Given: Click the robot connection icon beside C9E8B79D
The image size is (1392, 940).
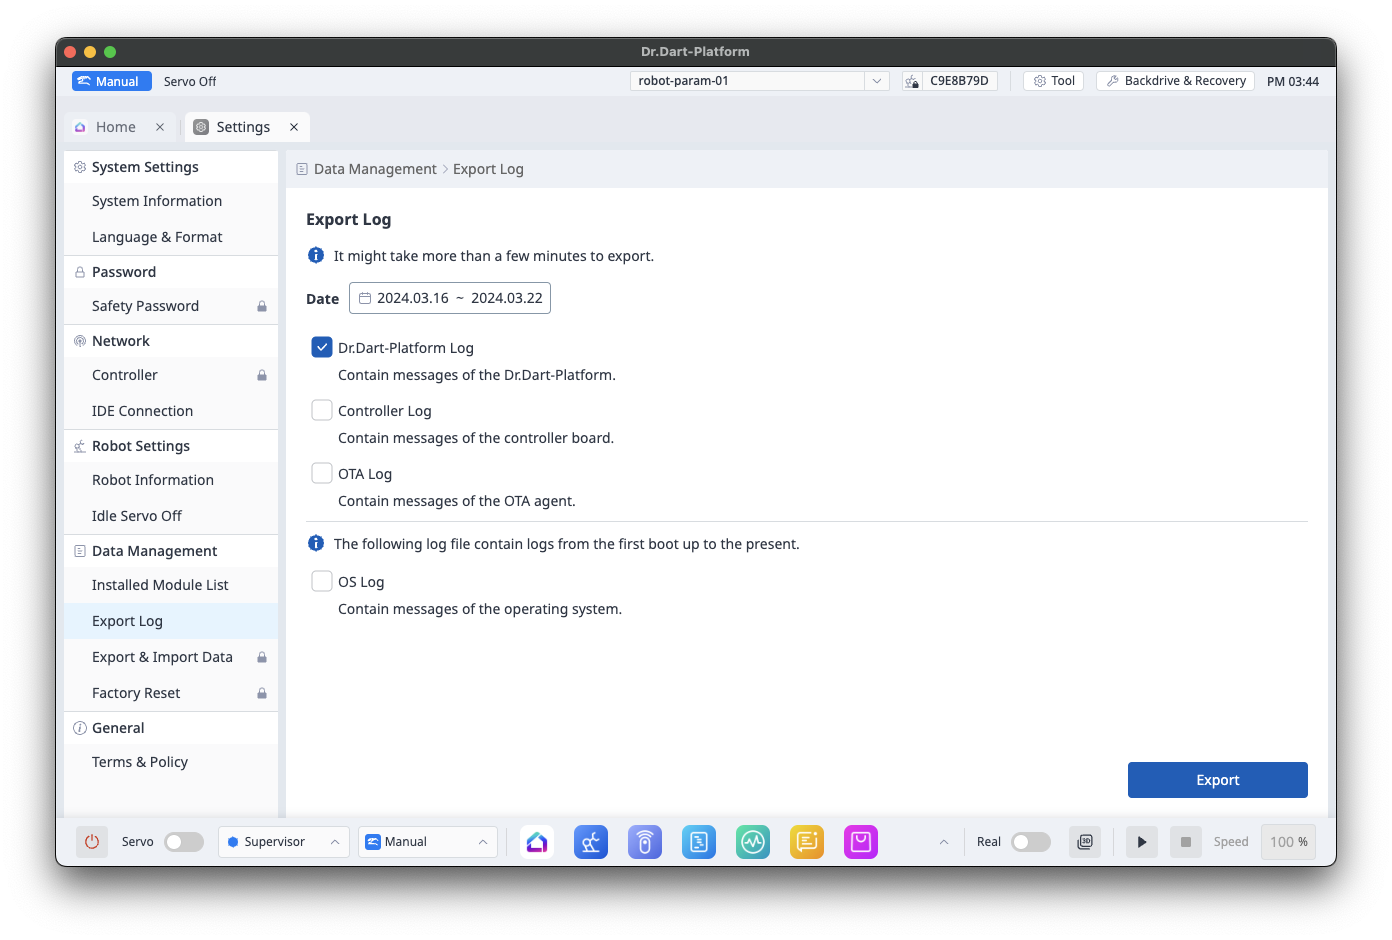Looking at the screenshot, I should coord(912,81).
